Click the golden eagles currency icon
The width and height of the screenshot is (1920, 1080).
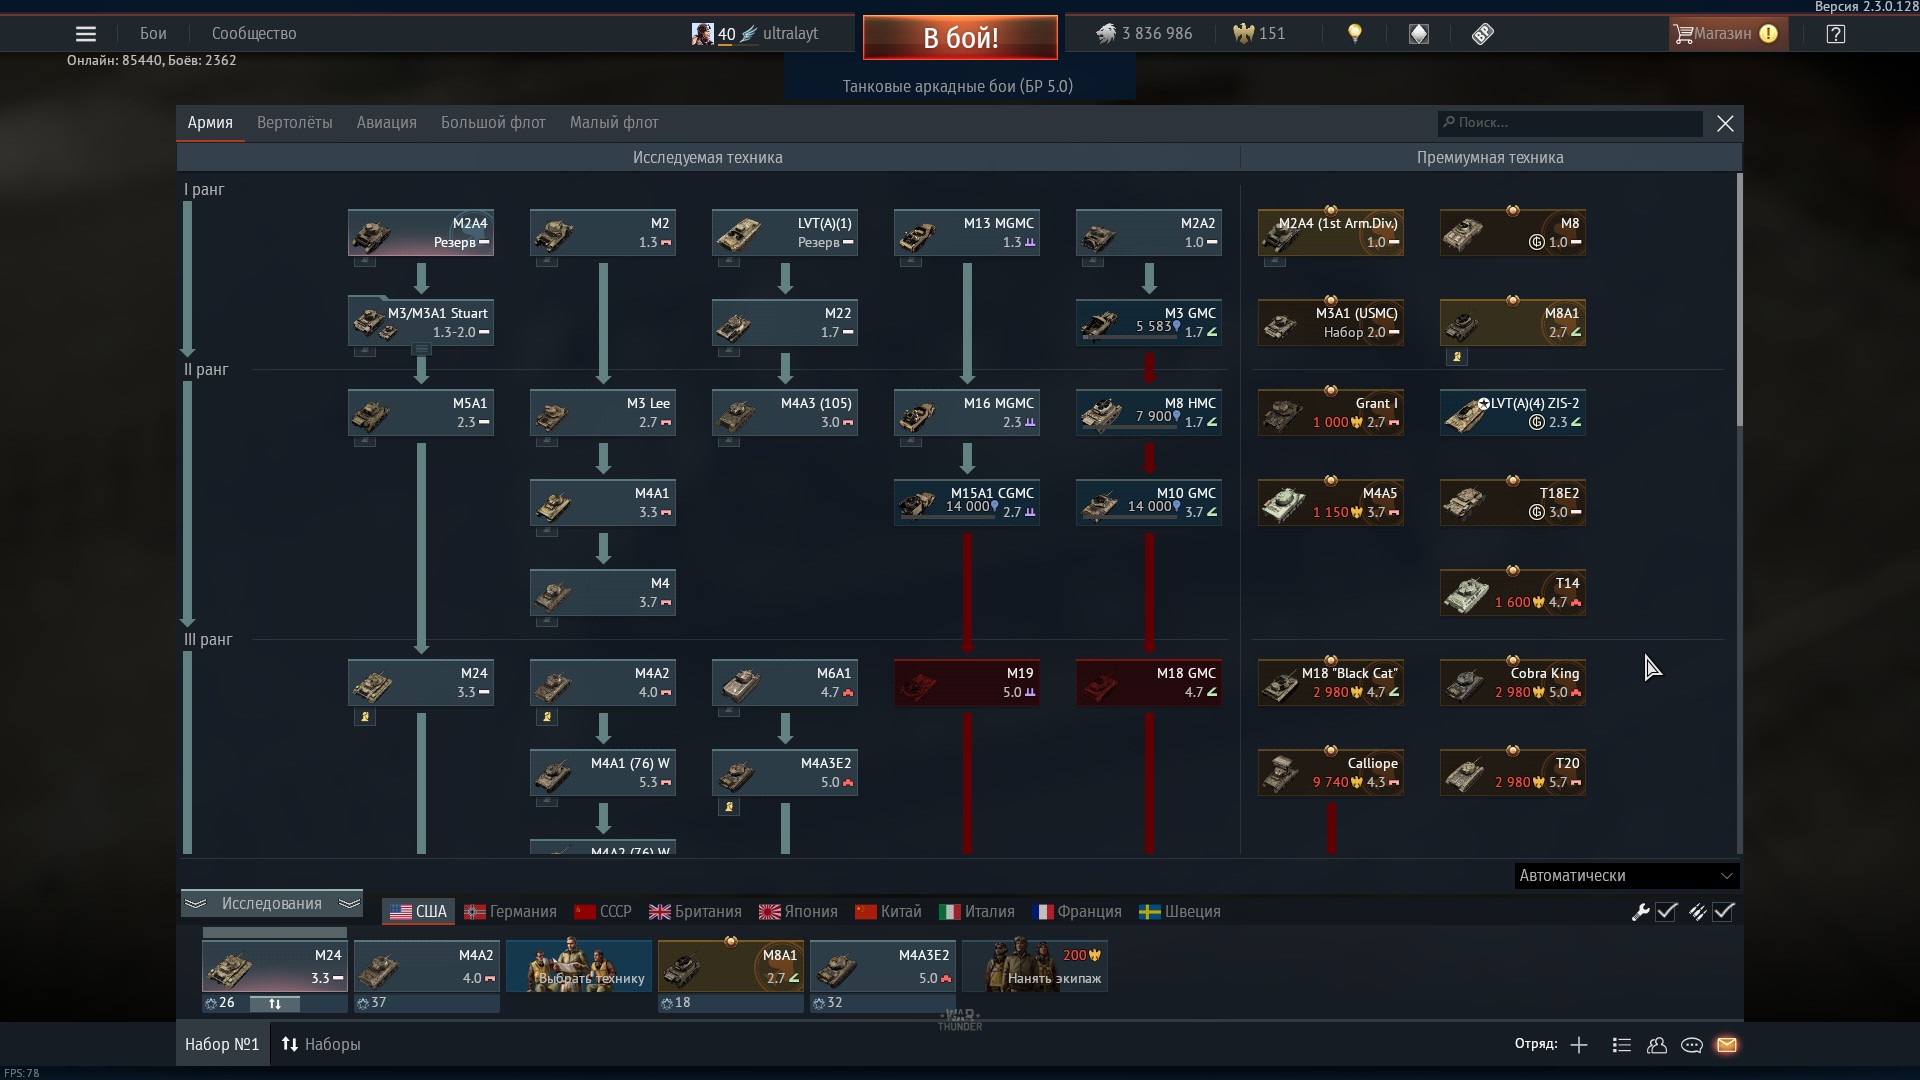[1243, 34]
